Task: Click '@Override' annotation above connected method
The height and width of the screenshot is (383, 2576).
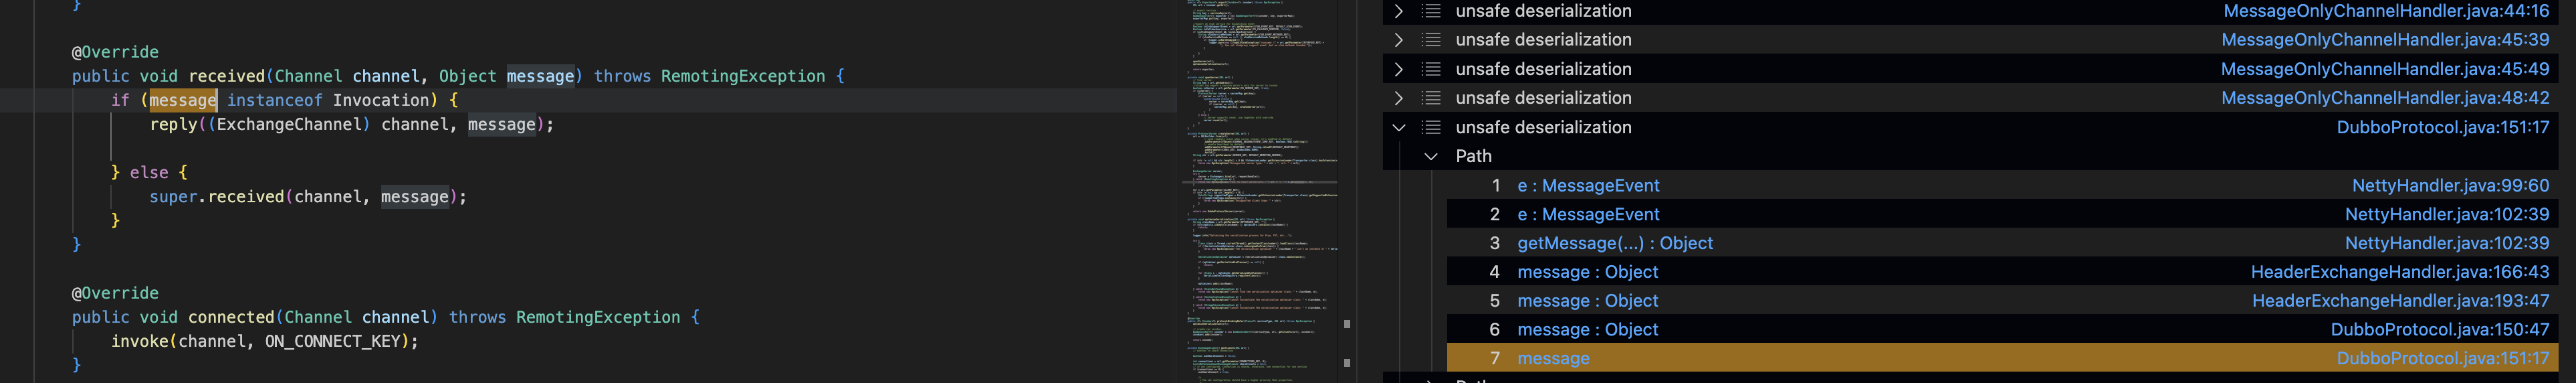Action: pyautogui.click(x=115, y=293)
